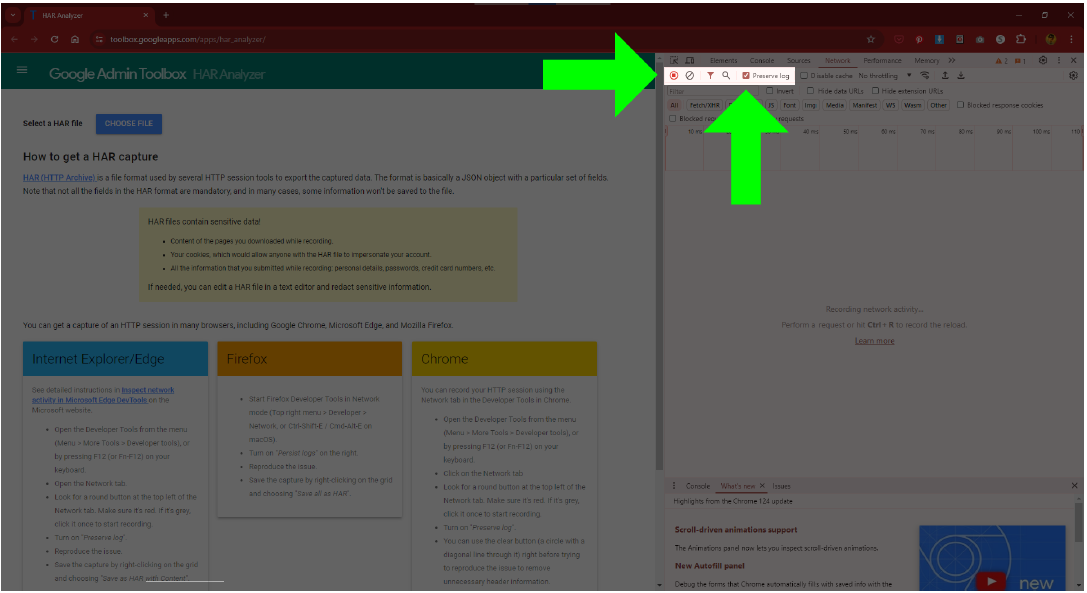Click the import HAR upload icon
1087x593 pixels.
tap(945, 76)
